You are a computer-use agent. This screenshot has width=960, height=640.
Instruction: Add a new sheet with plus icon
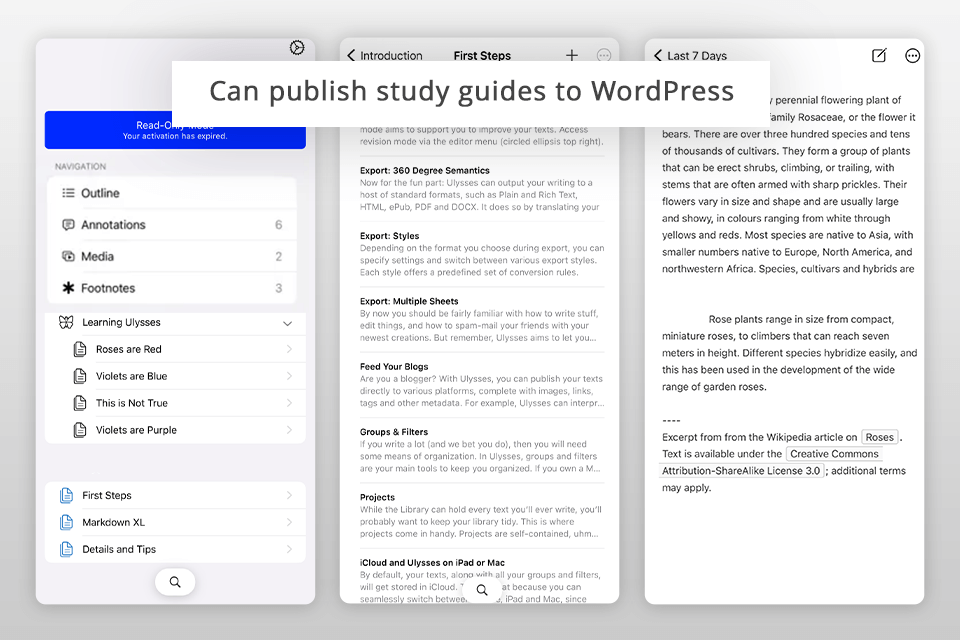pyautogui.click(x=572, y=55)
